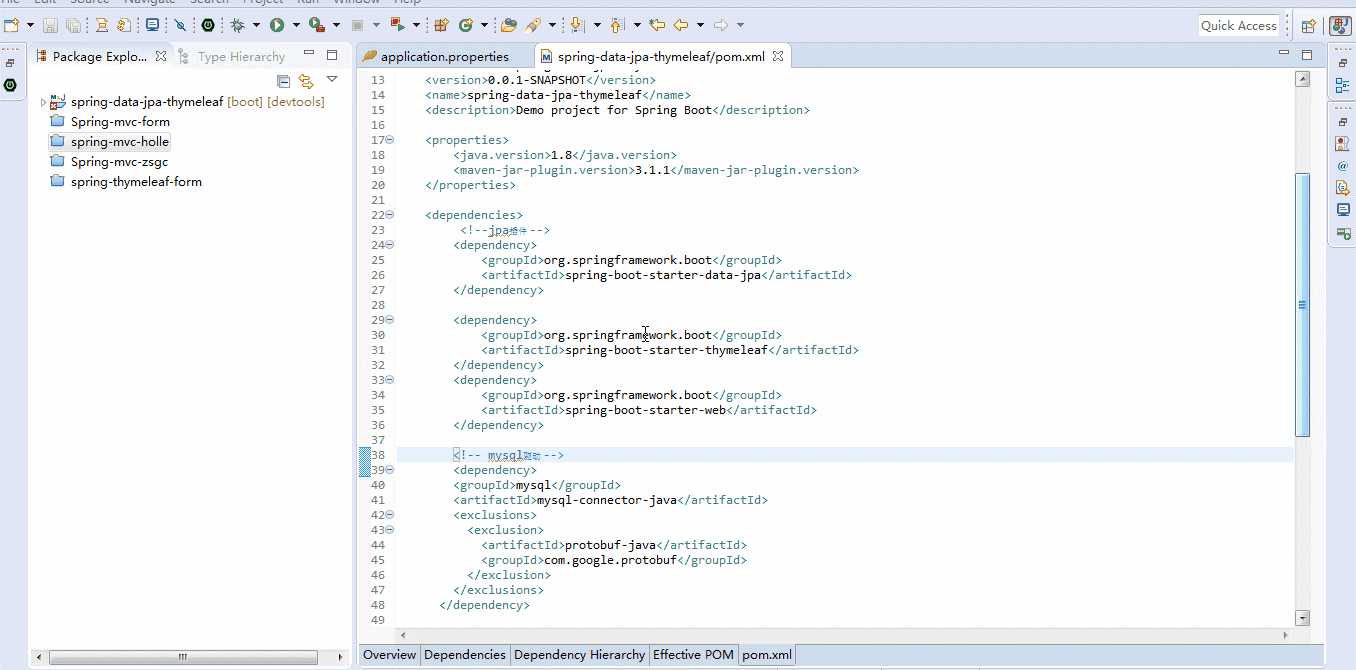
Task: Click the Back navigation arrow
Action: [681, 25]
